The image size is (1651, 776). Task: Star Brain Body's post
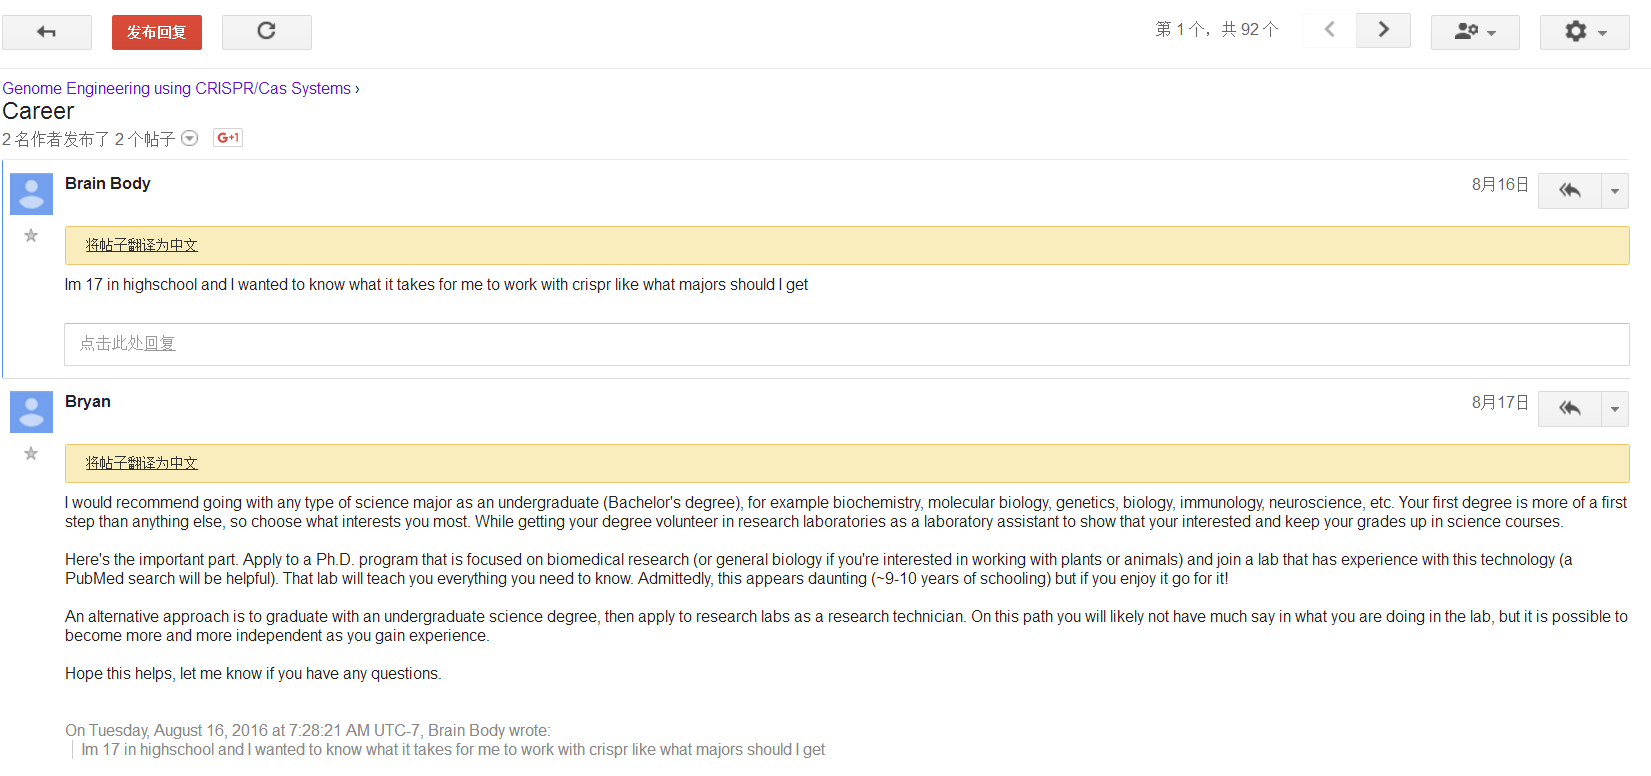(31, 236)
